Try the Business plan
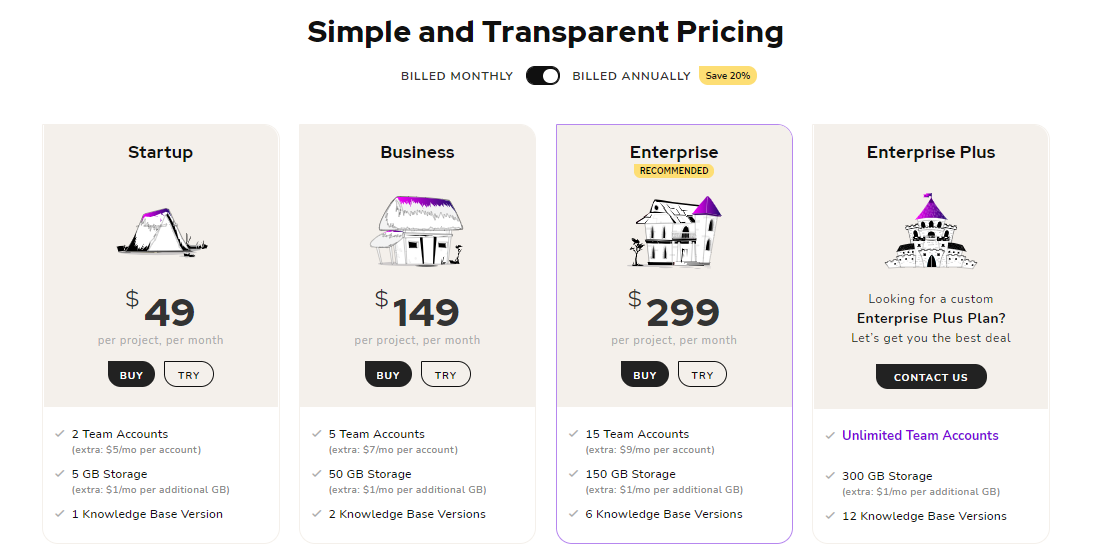Screen dimensions: 1106x556 coord(446,375)
